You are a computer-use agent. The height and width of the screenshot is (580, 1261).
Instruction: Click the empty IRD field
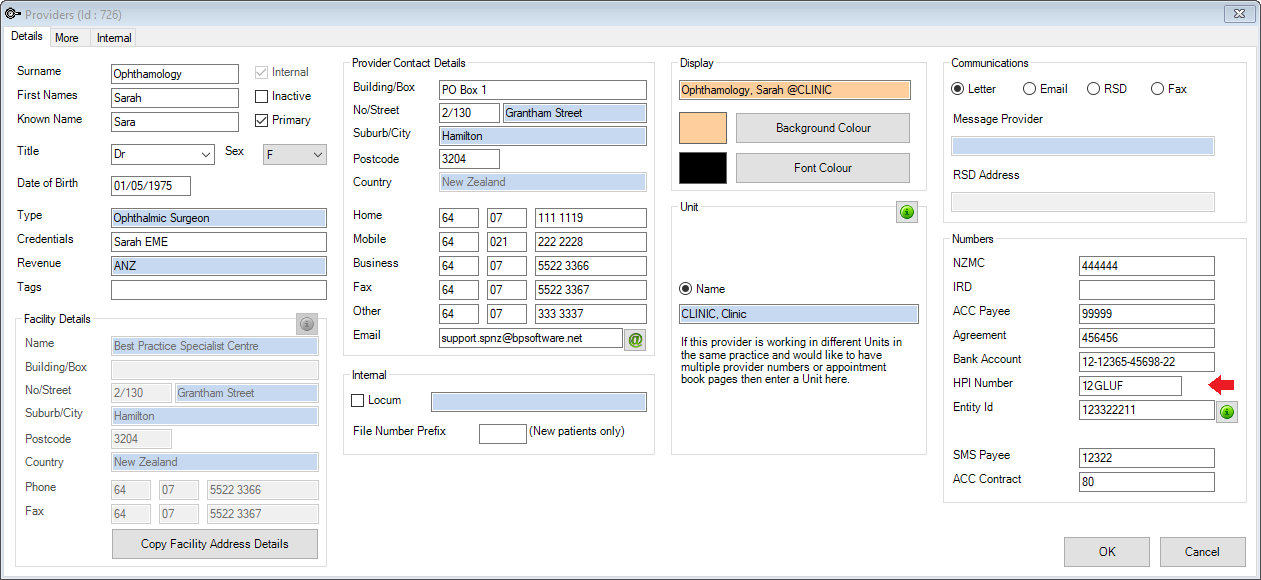point(1147,290)
